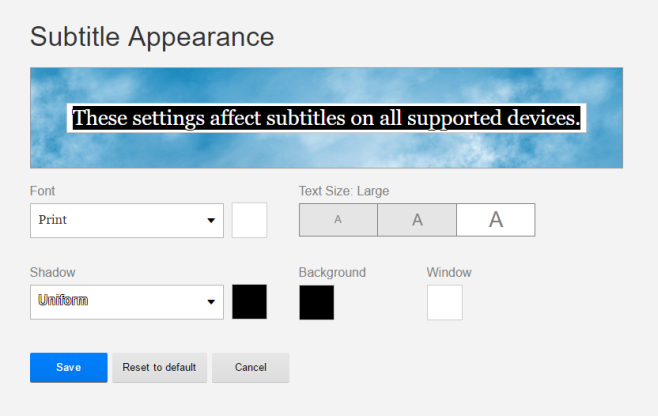
Task: Select the medium text size A
Action: [x=417, y=220]
